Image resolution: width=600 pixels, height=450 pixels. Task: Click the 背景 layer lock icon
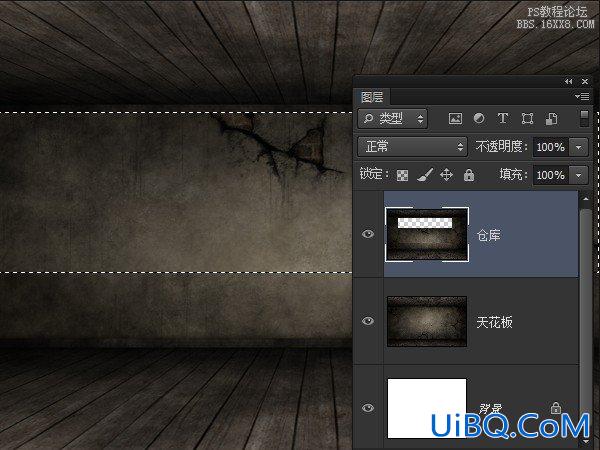click(x=556, y=408)
